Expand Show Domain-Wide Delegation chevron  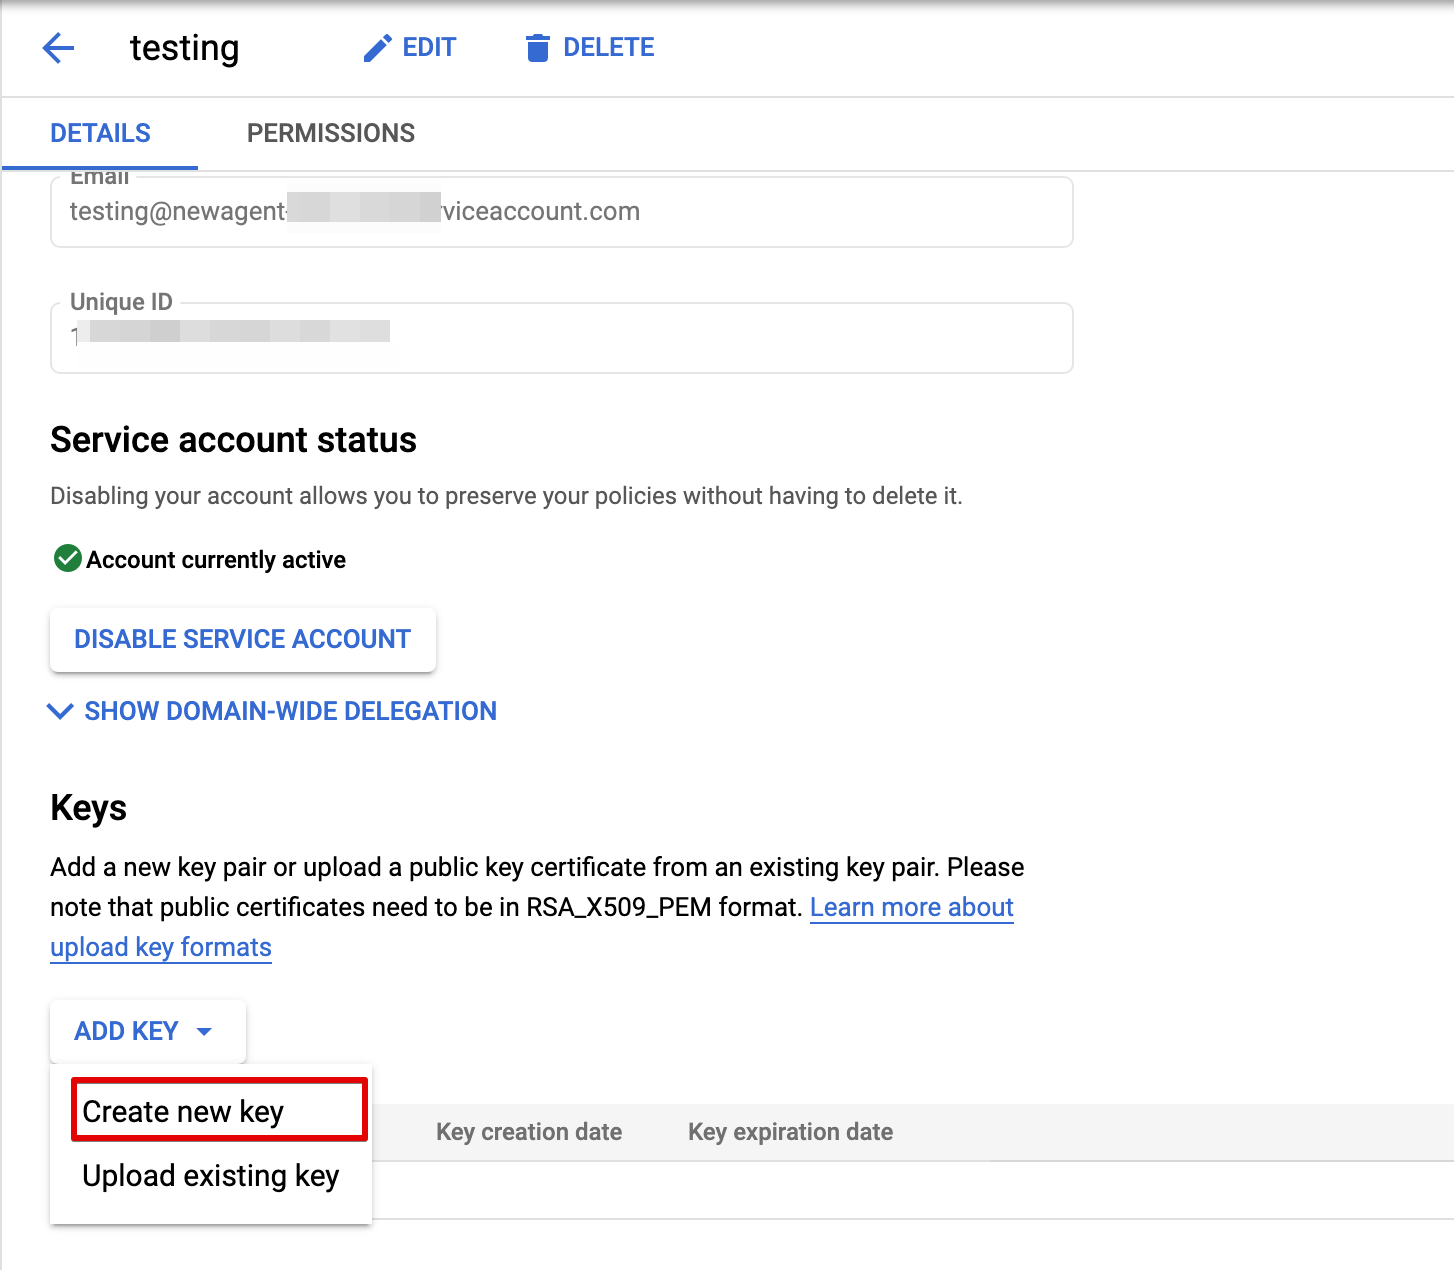tap(60, 711)
